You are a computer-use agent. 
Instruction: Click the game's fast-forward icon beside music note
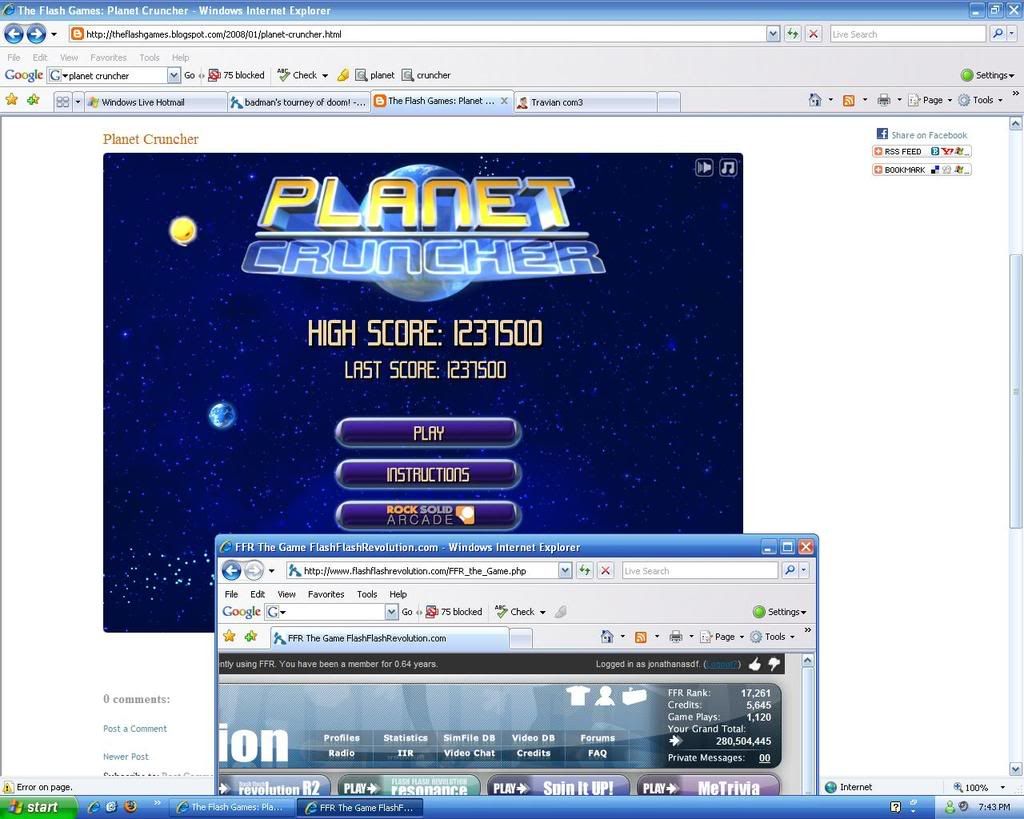(x=704, y=167)
